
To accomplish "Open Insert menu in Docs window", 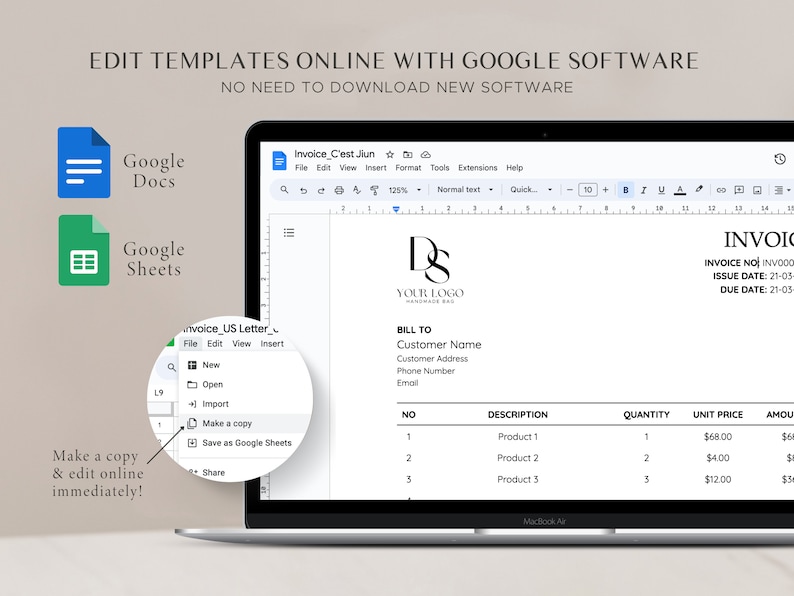I will (x=376, y=168).
